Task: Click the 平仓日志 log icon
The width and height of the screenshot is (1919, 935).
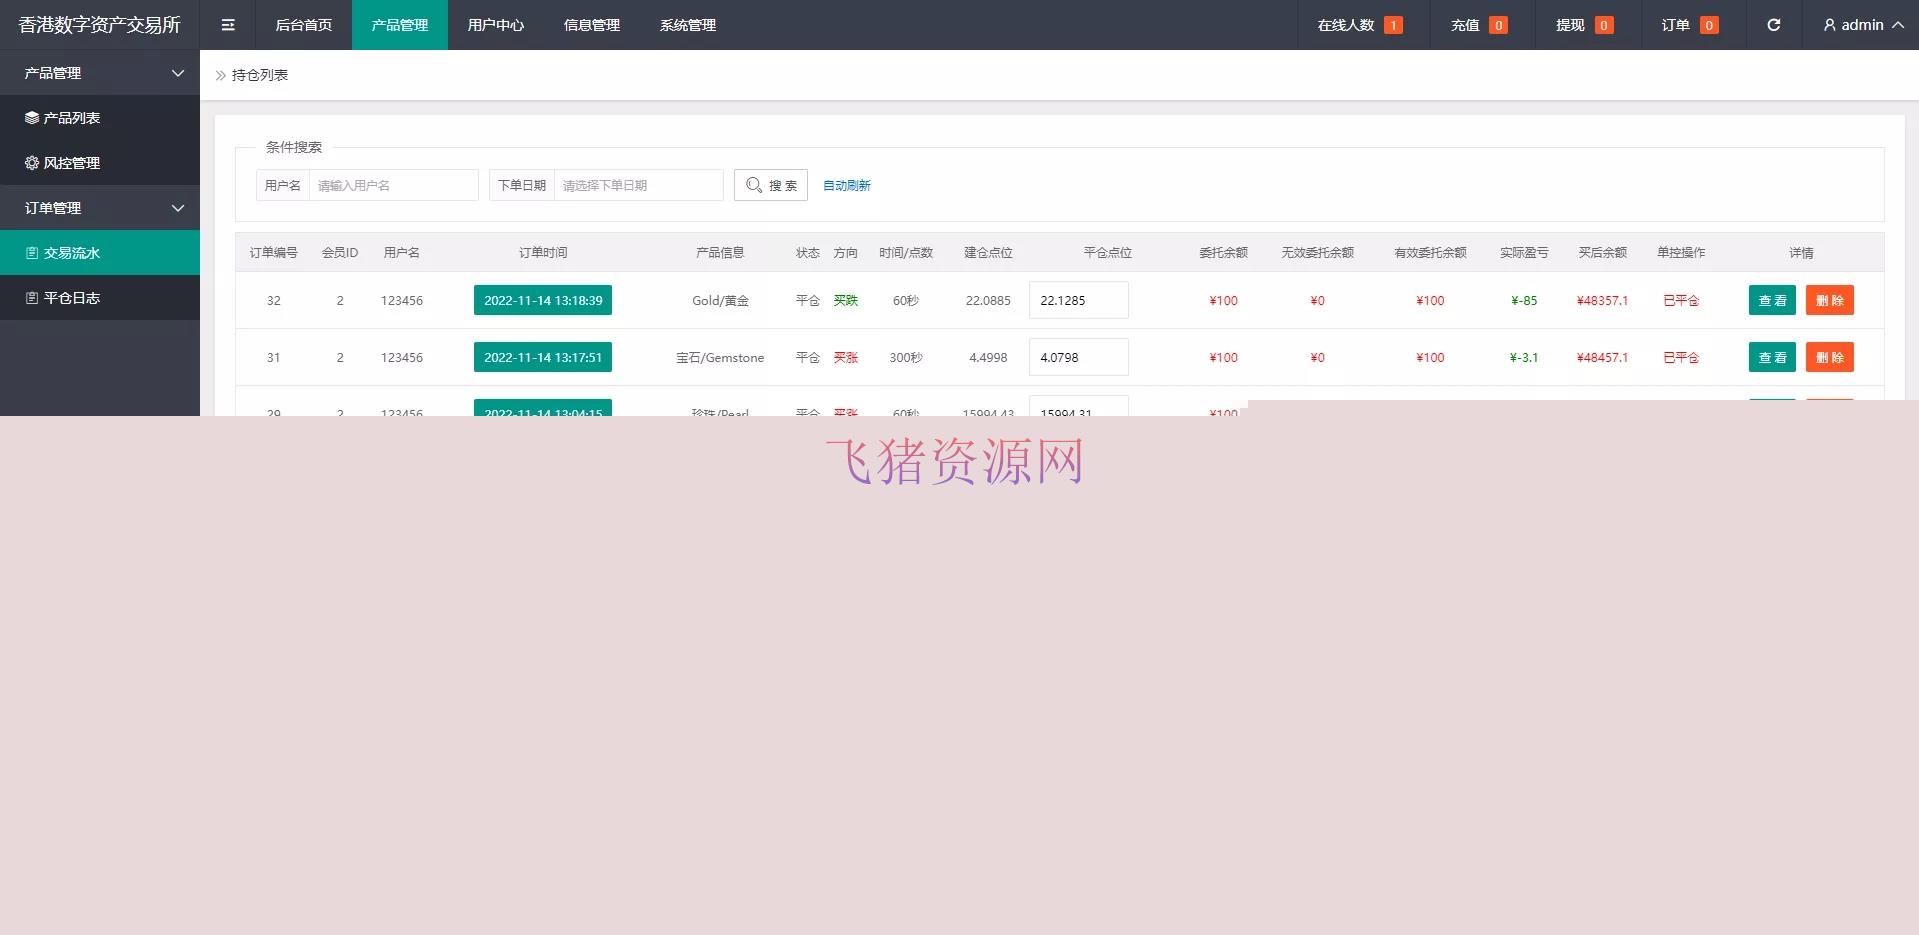Action: point(31,297)
